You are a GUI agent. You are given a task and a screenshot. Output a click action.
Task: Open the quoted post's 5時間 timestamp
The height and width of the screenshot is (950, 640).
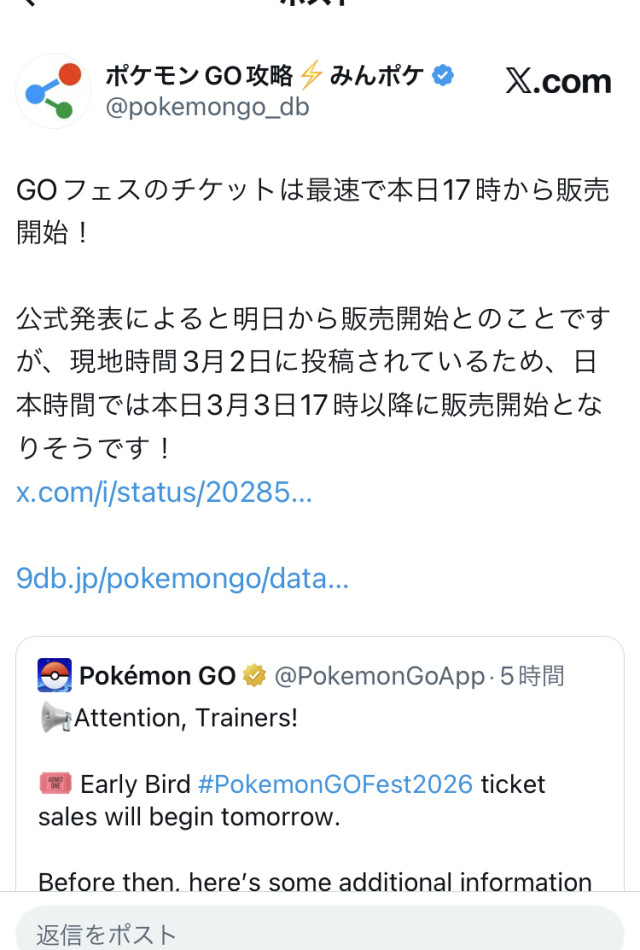click(x=532, y=676)
